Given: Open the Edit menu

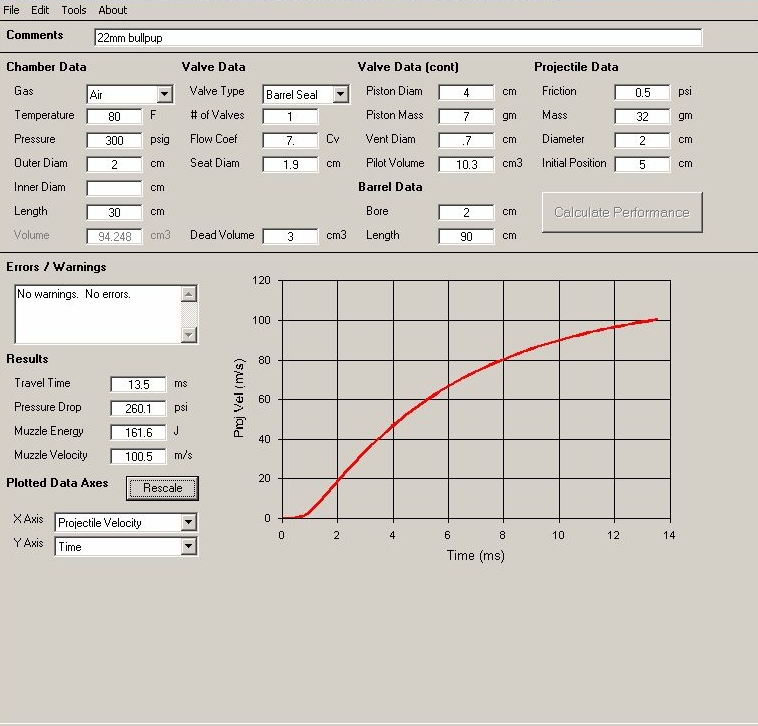Looking at the screenshot, I should tap(40, 10).
